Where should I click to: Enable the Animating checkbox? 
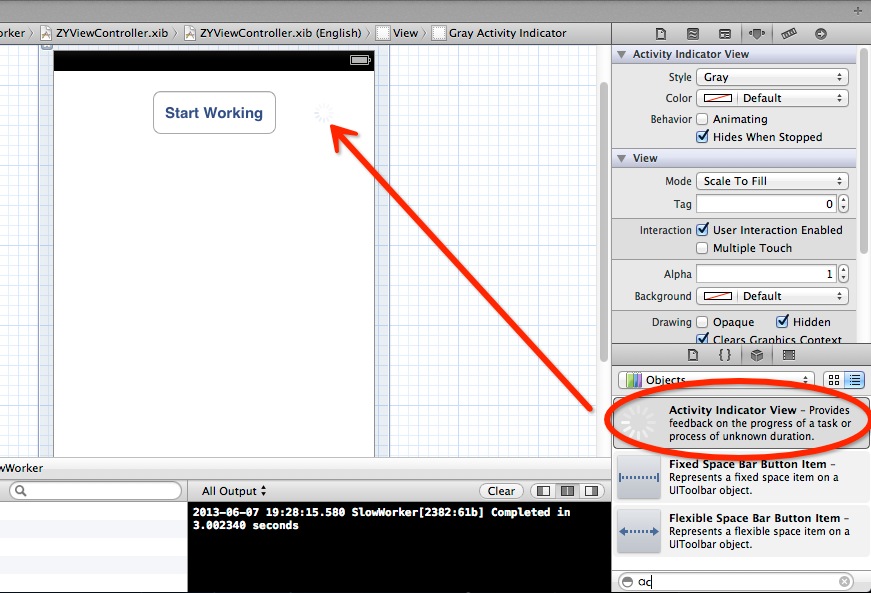703,119
